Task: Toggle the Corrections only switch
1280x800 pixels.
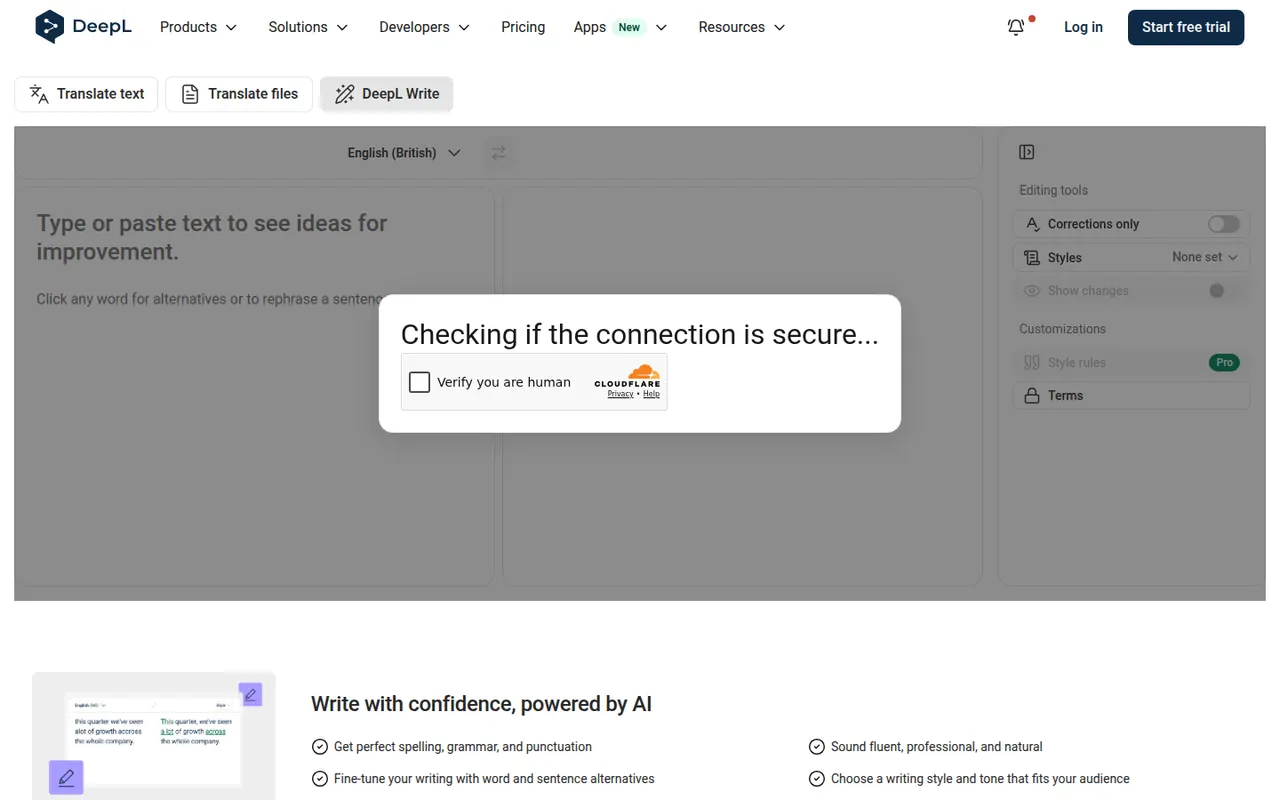Action: (x=1223, y=224)
